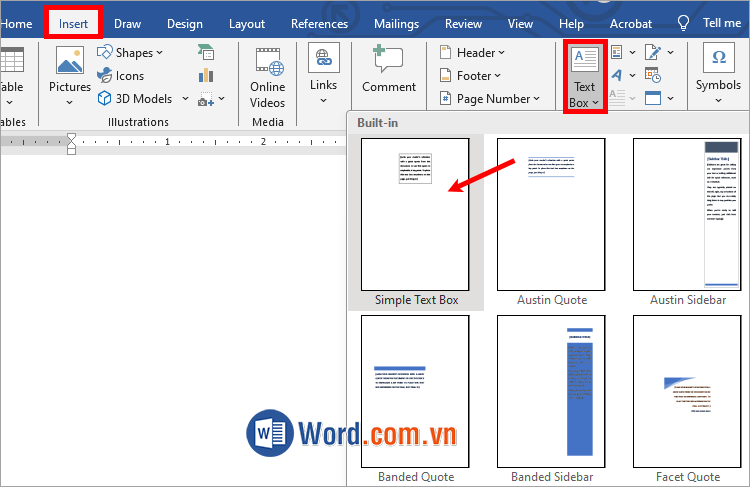Viewport: 750px width, 487px height.
Task: Click the Screenshot camera icon
Action: pos(206,99)
